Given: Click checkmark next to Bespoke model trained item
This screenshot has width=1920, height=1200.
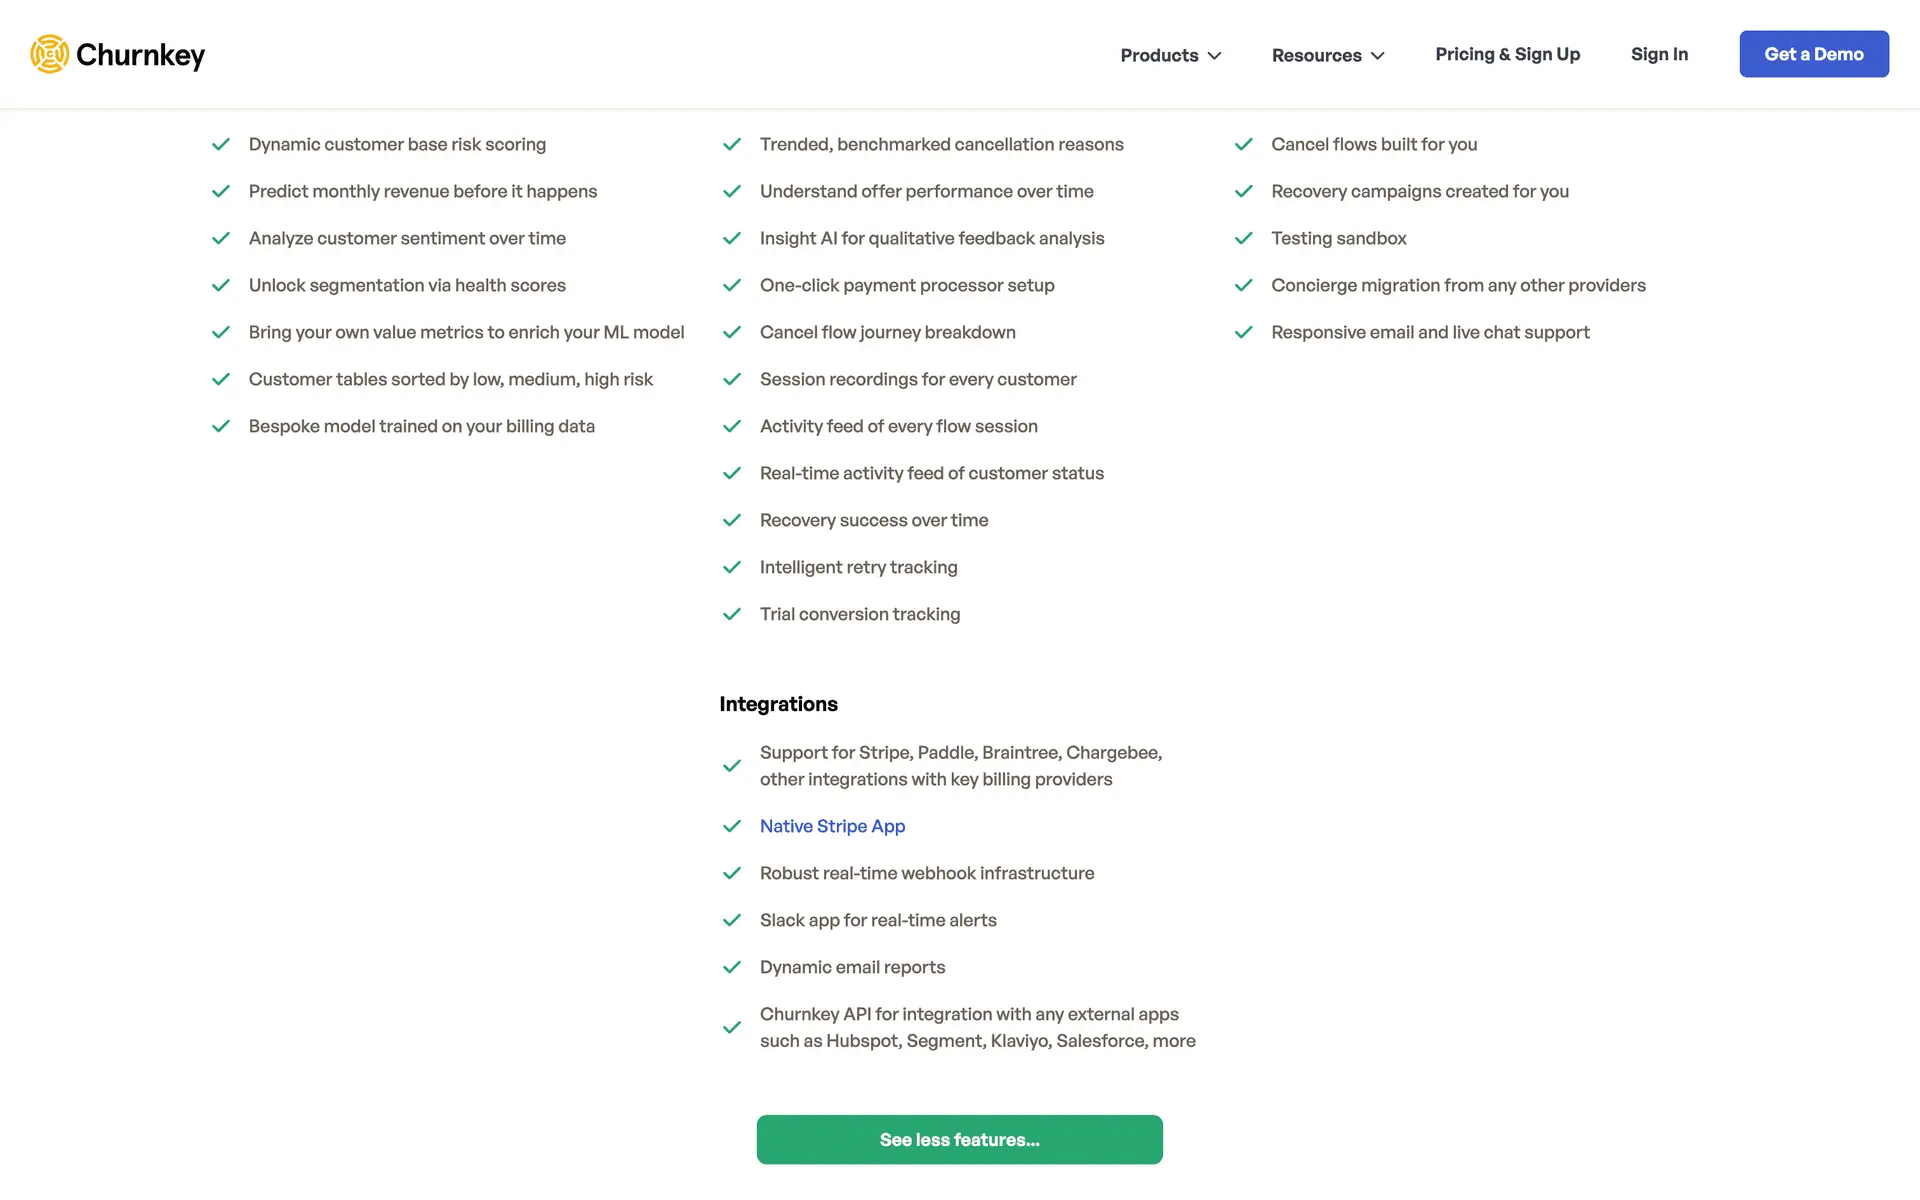Looking at the screenshot, I should 221,426.
